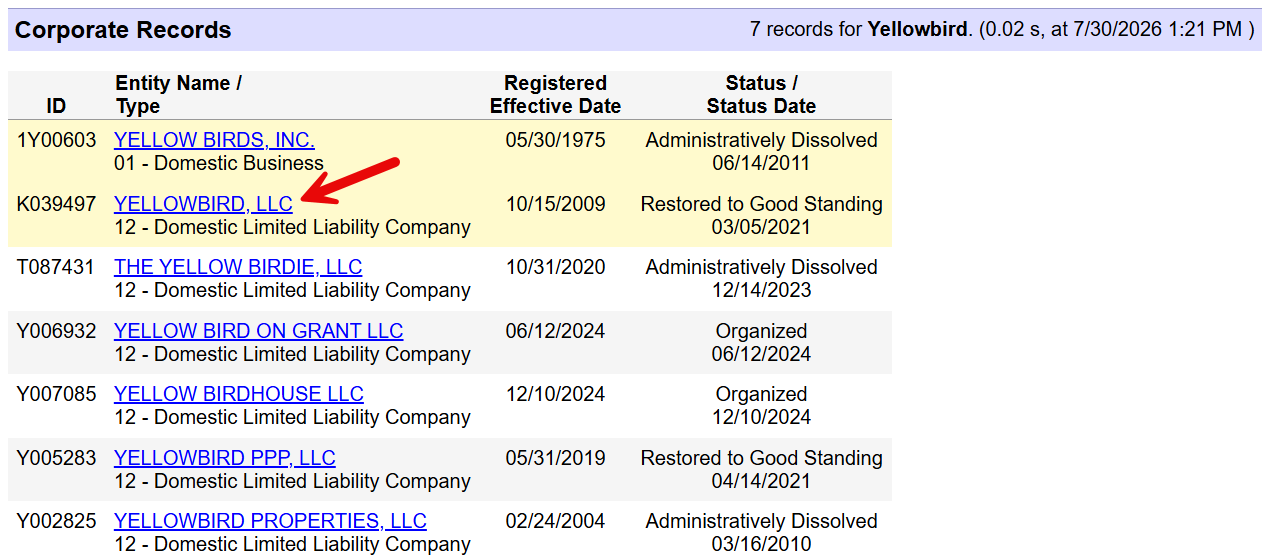Open YELLOWBIRD PROPERTIES, LLC link
Screen dimensions: 1266x555
coord(270,521)
